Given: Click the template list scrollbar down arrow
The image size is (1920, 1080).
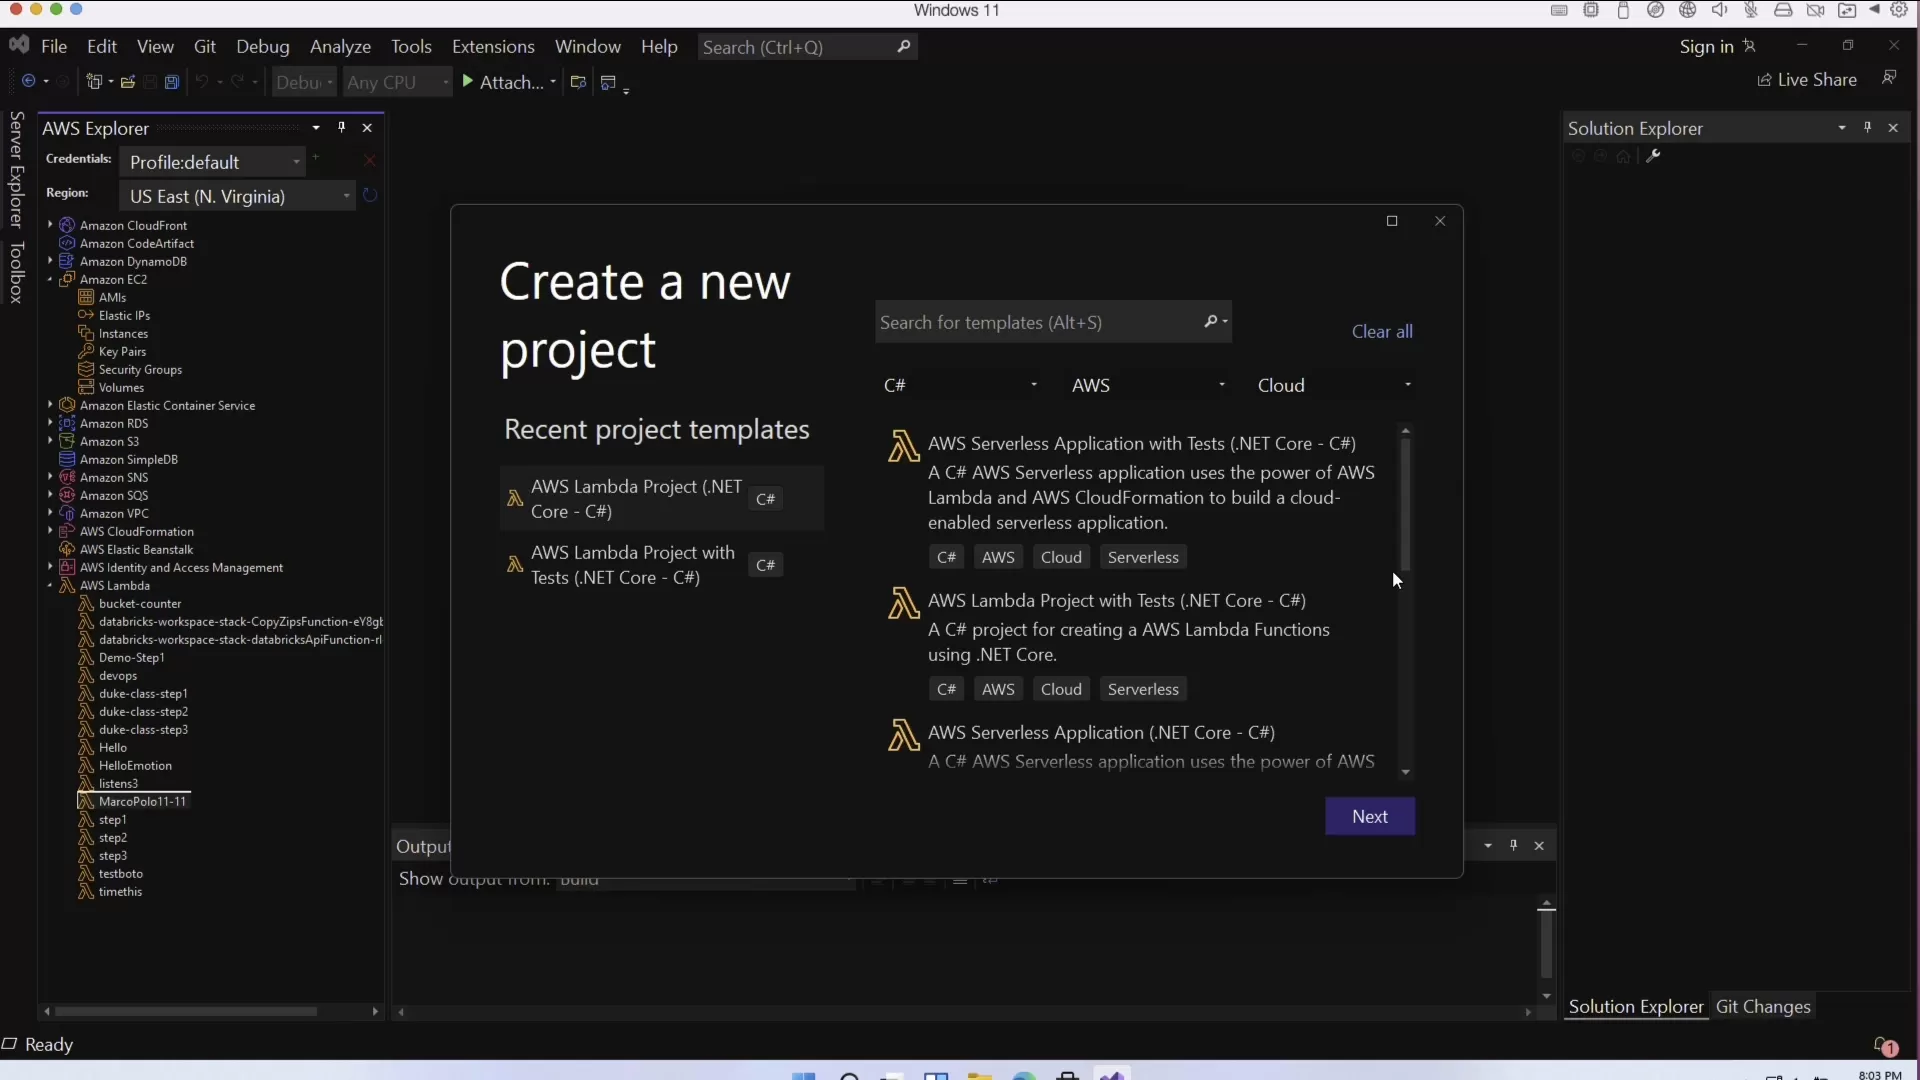Looking at the screenshot, I should [x=1406, y=772].
